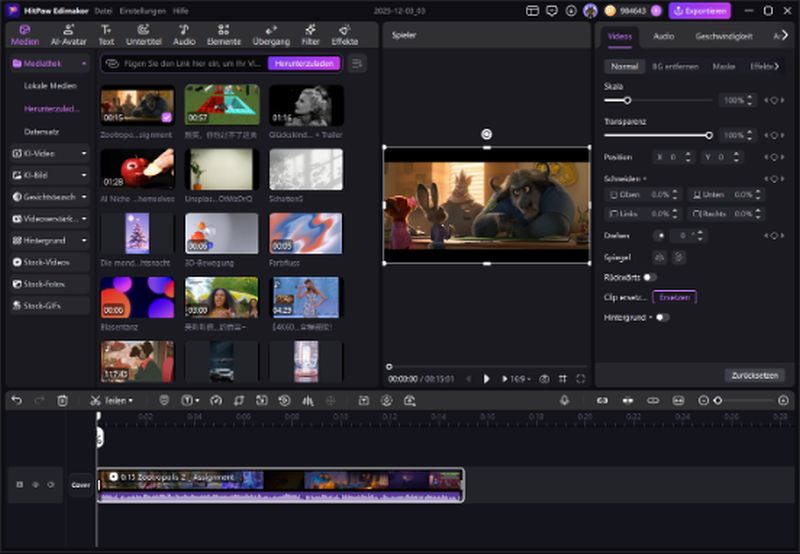This screenshot has width=800, height=554.
Task: Click the microphone voice-over icon
Action: tap(564, 400)
